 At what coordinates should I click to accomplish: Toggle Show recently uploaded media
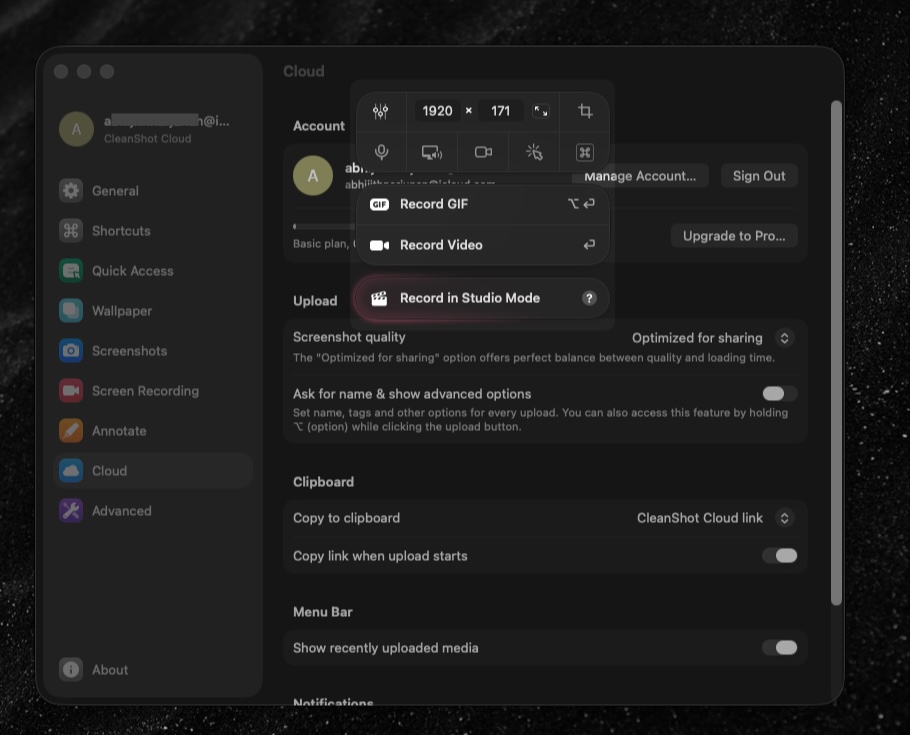779,647
